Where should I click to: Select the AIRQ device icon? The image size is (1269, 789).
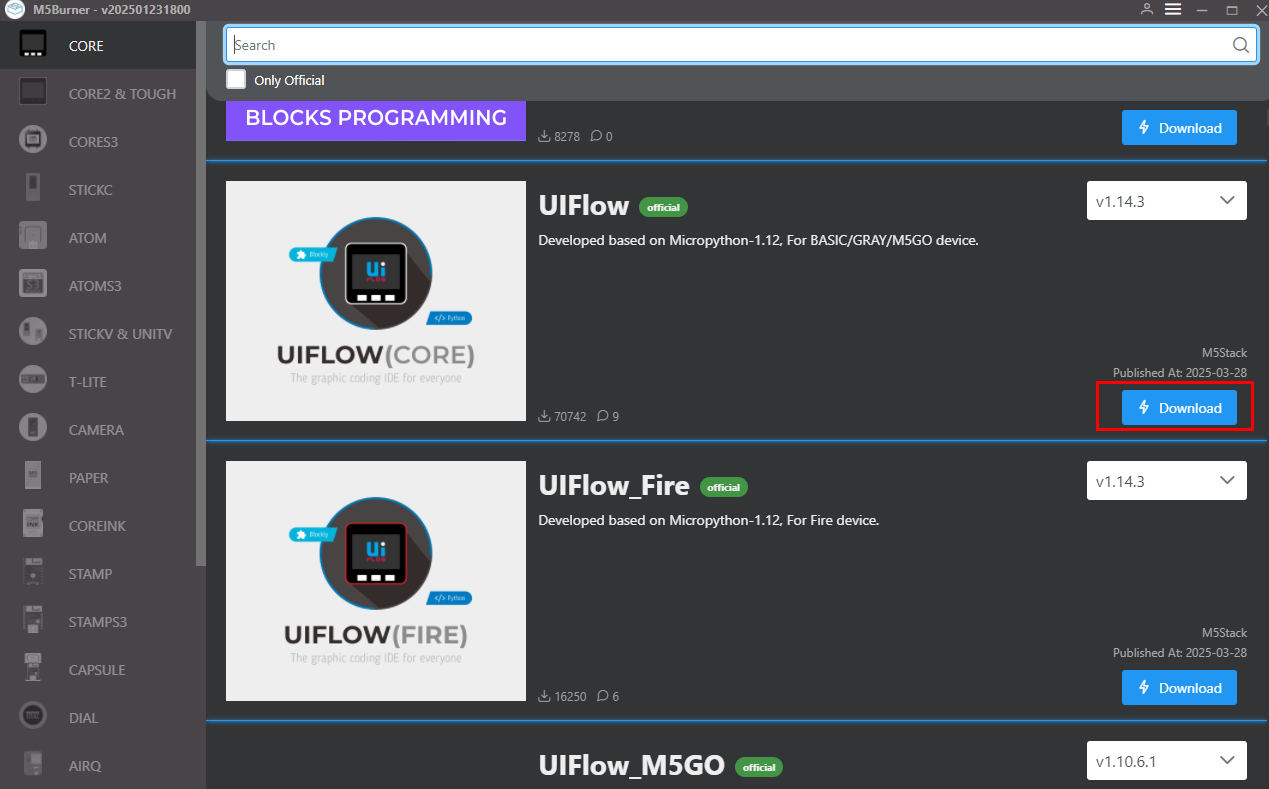tap(33, 765)
